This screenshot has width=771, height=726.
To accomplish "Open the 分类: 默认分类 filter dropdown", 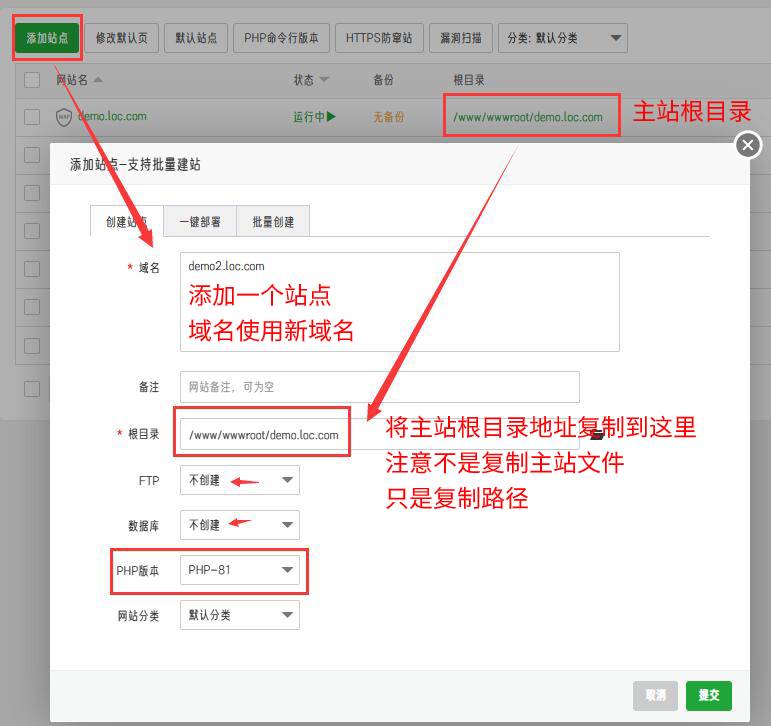I will (563, 38).
